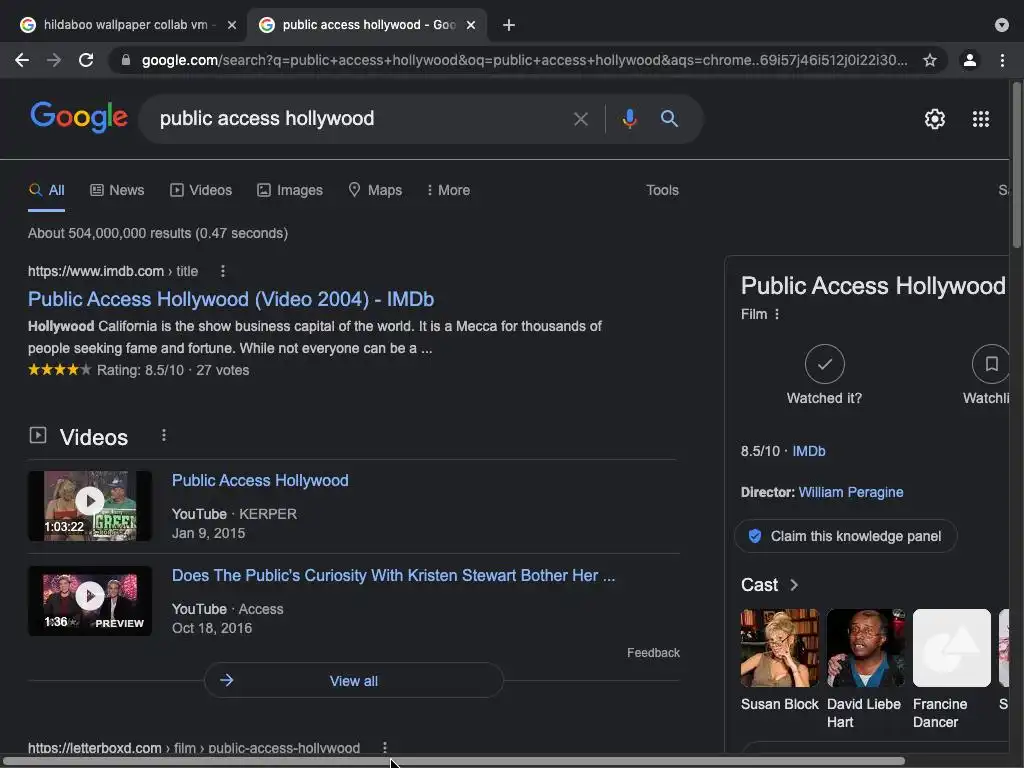Go back using the browser back arrow
This screenshot has height=768, width=1024.
pyautogui.click(x=22, y=60)
